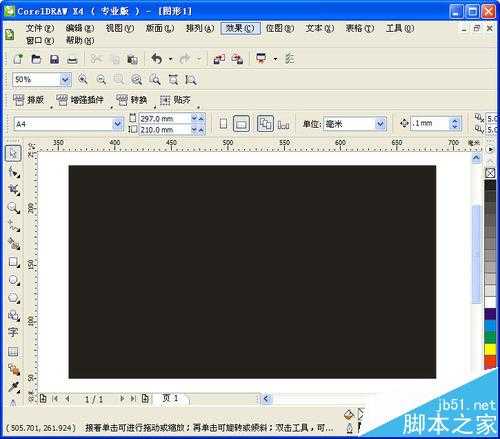Open the 帮助 menu
The image size is (500, 439).
pos(80,41)
